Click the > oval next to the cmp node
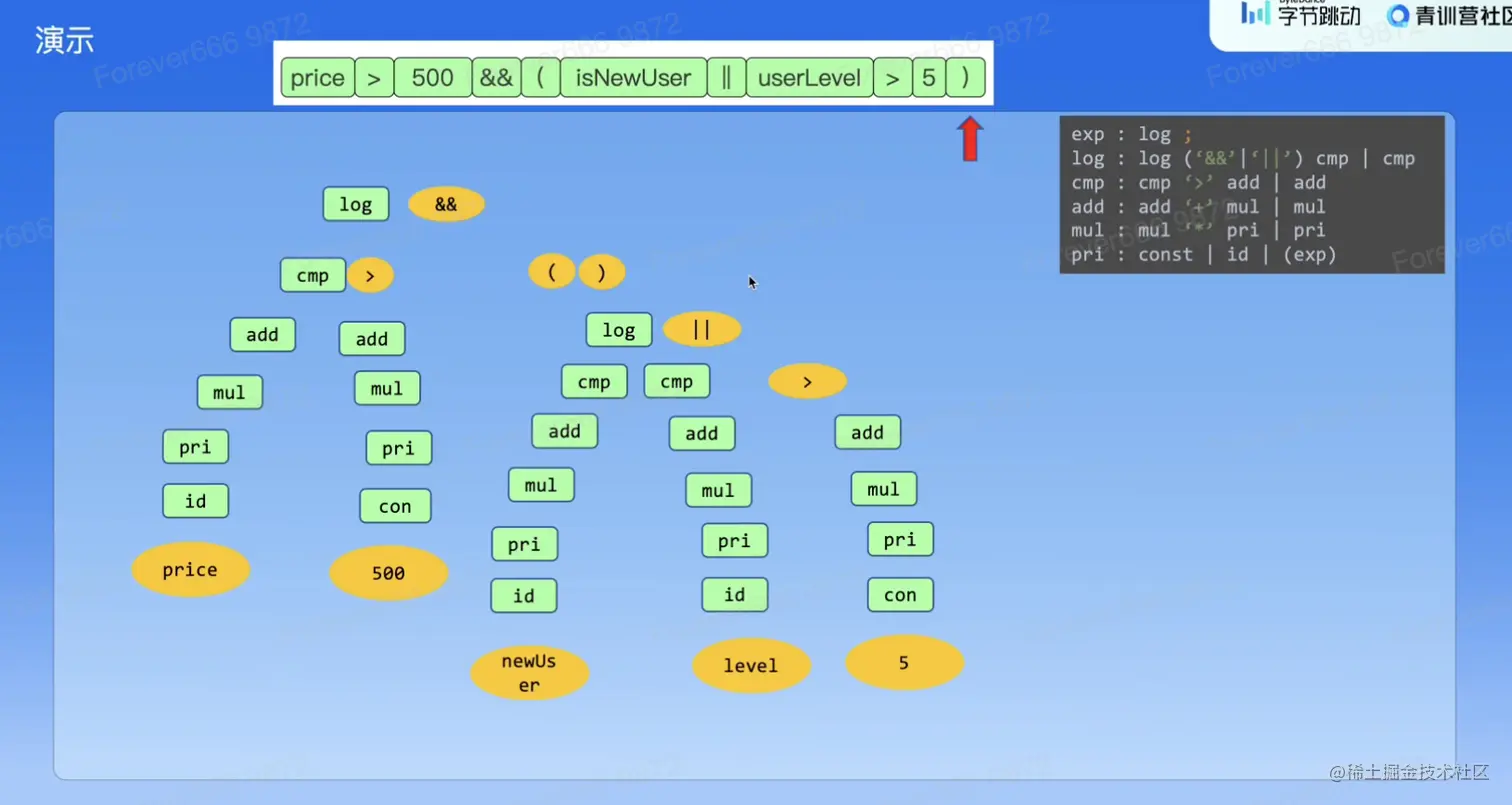The image size is (1512, 805). tap(370, 276)
